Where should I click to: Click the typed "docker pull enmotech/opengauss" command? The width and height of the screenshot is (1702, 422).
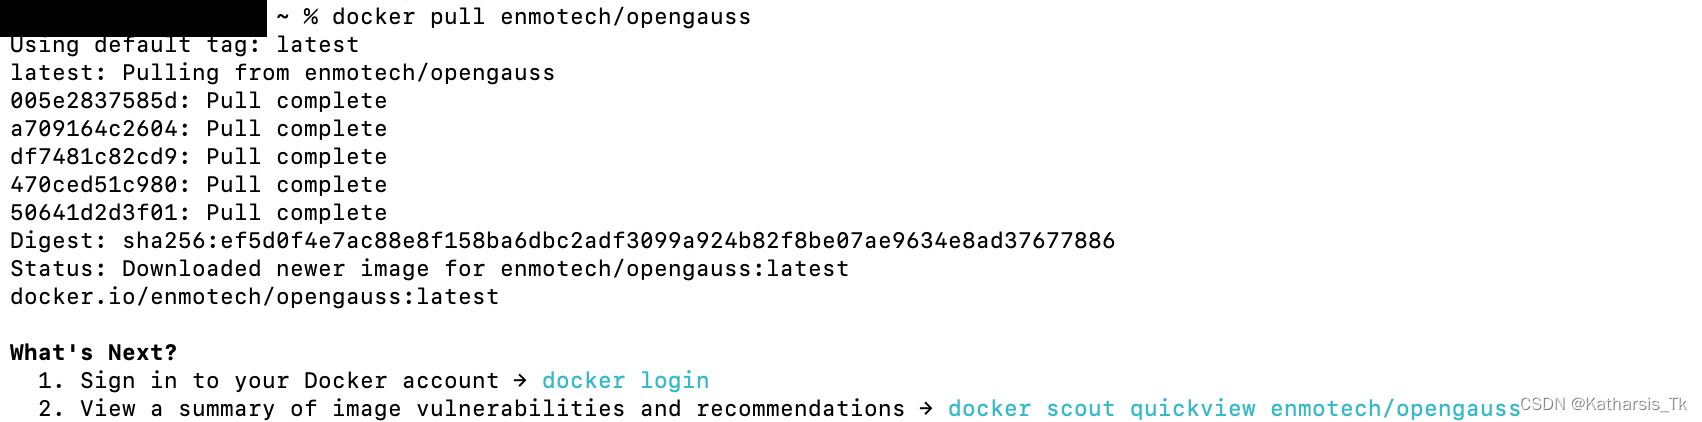point(541,17)
